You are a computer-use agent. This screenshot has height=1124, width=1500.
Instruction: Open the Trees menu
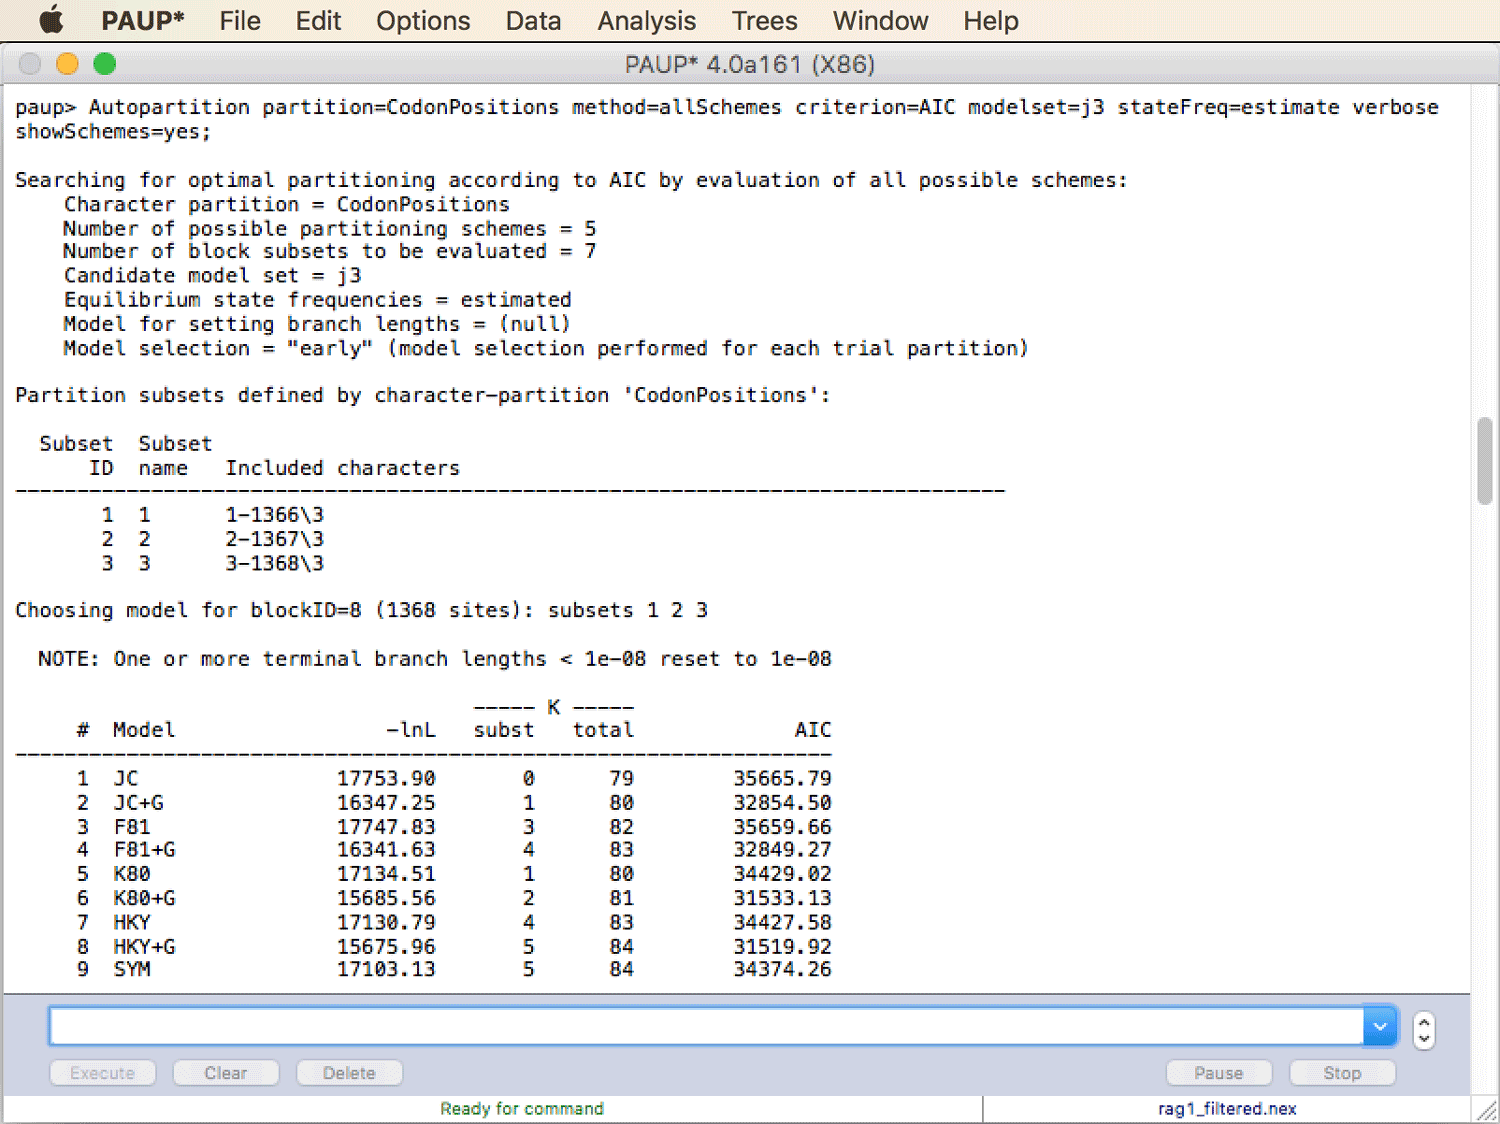point(764,20)
